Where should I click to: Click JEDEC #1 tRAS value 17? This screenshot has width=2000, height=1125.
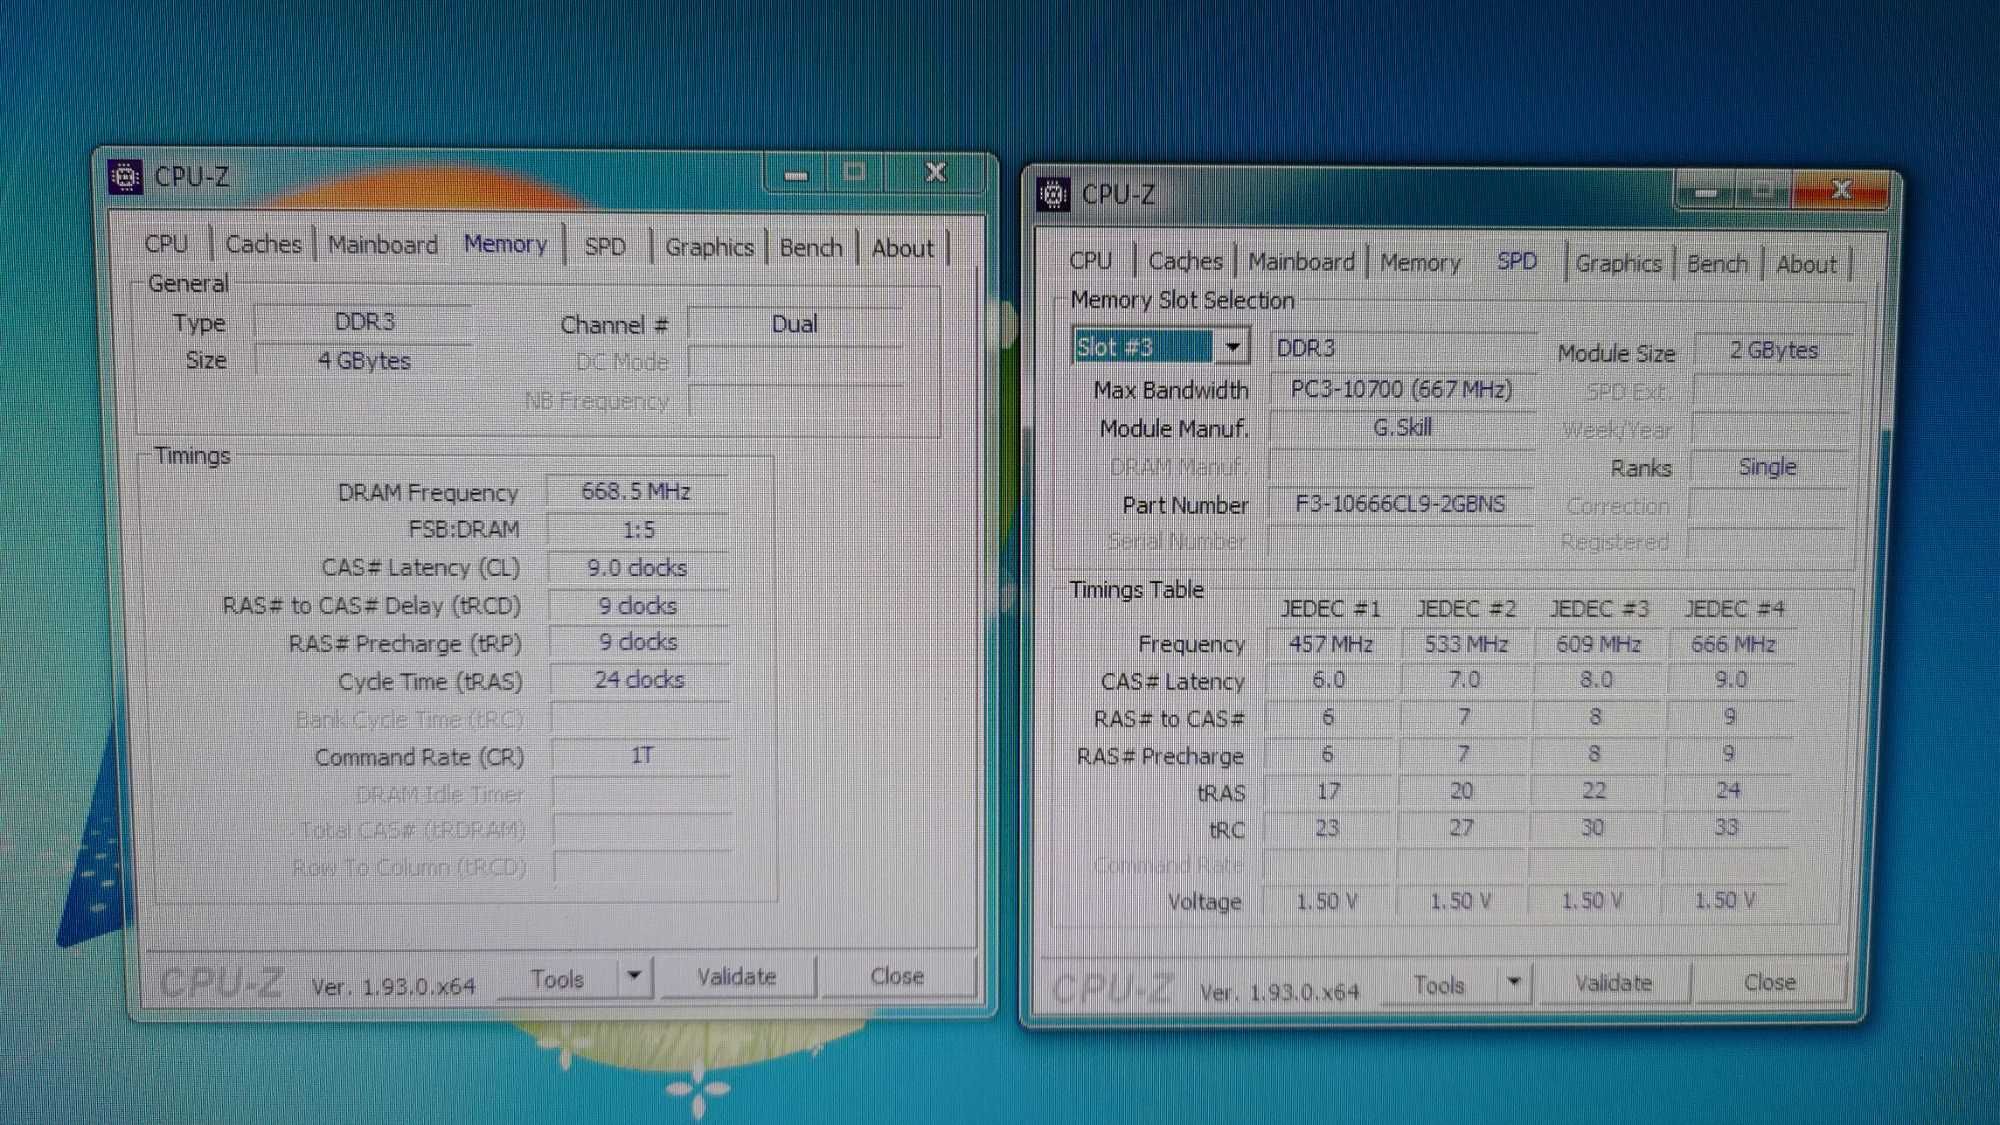pos(1328,792)
